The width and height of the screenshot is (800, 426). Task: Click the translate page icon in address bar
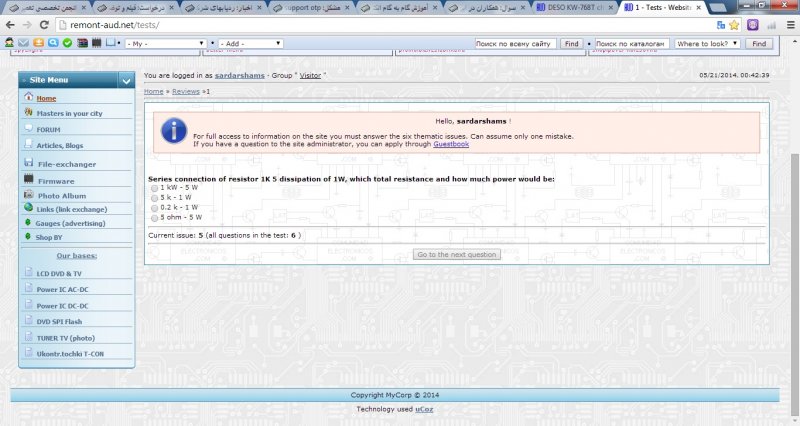[721, 24]
